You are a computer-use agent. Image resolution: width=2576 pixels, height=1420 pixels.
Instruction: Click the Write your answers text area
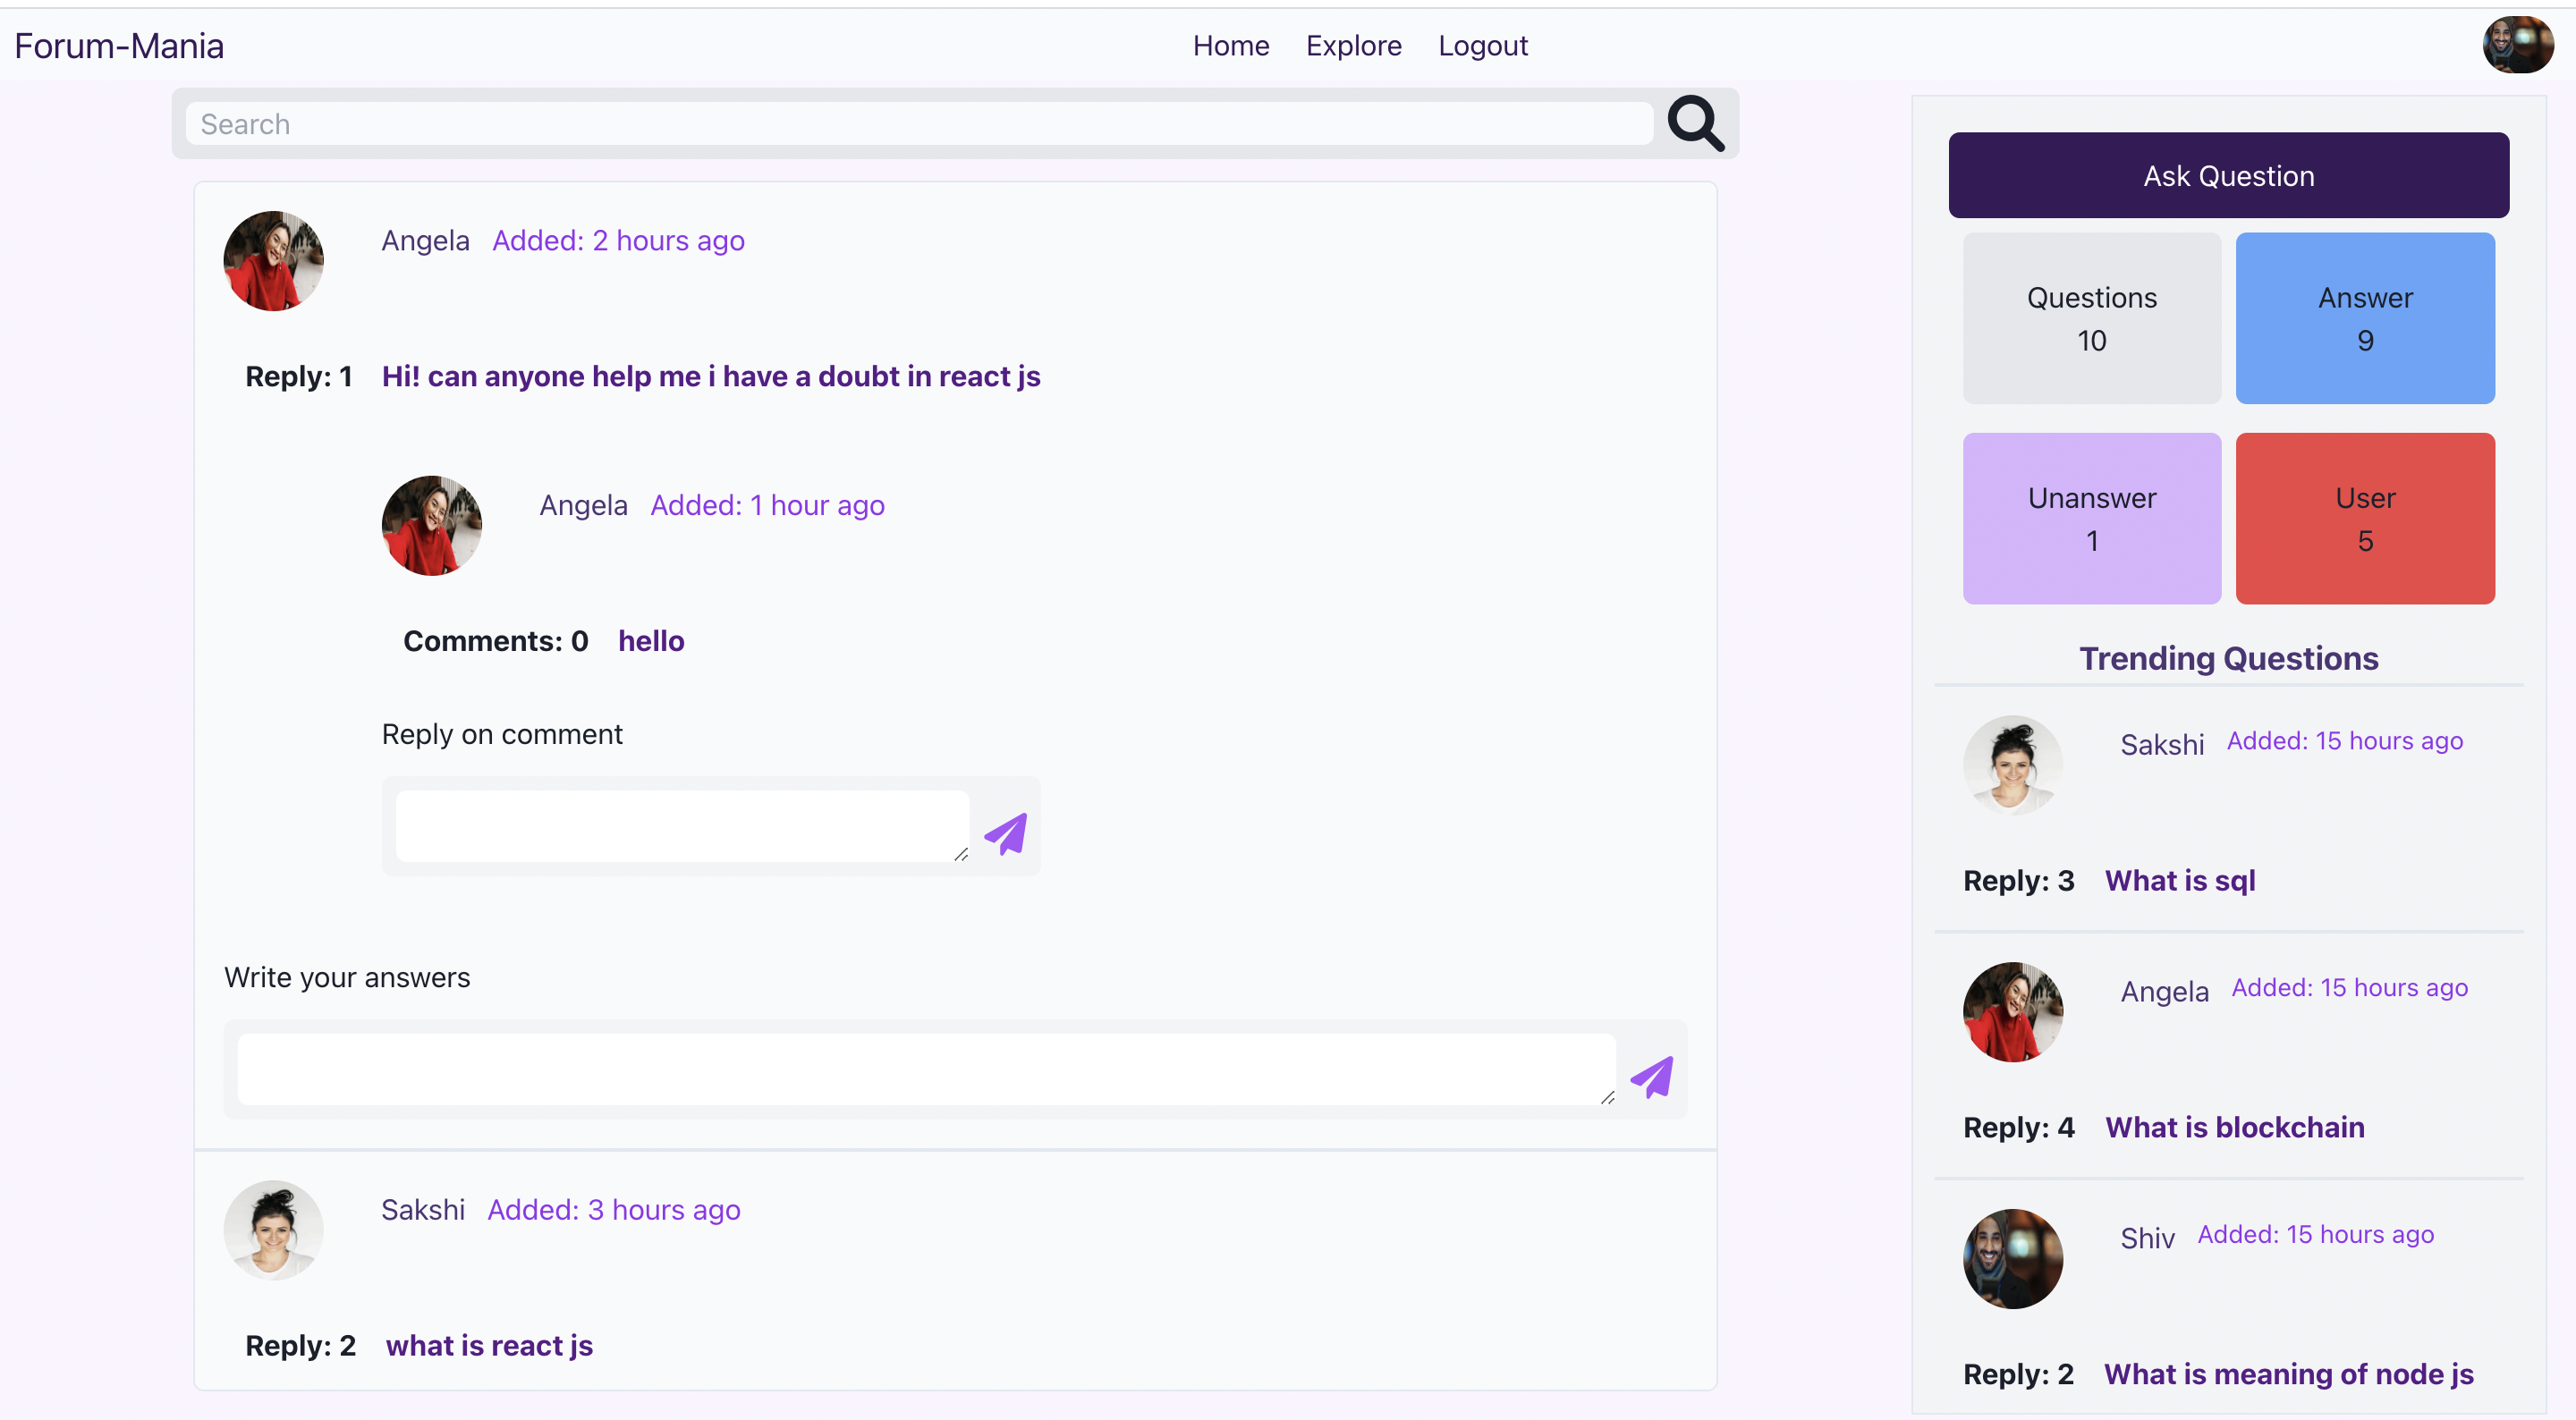click(x=926, y=1069)
